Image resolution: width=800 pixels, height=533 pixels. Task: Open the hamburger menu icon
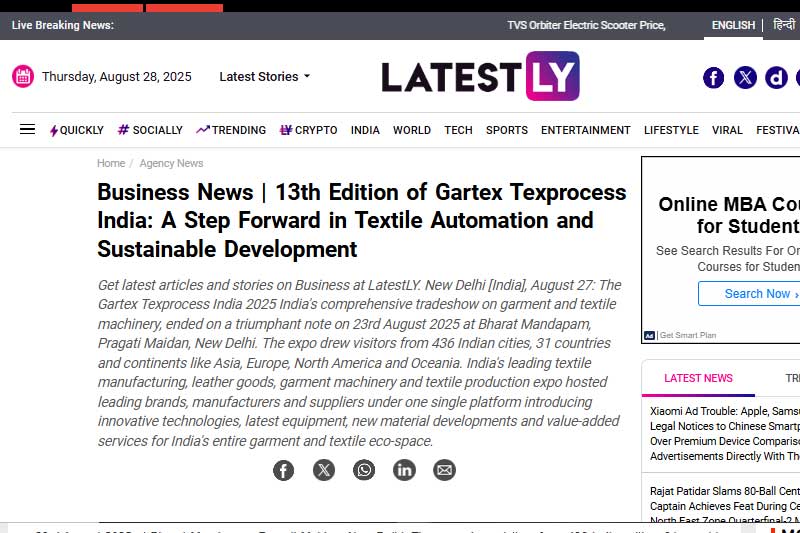point(28,130)
